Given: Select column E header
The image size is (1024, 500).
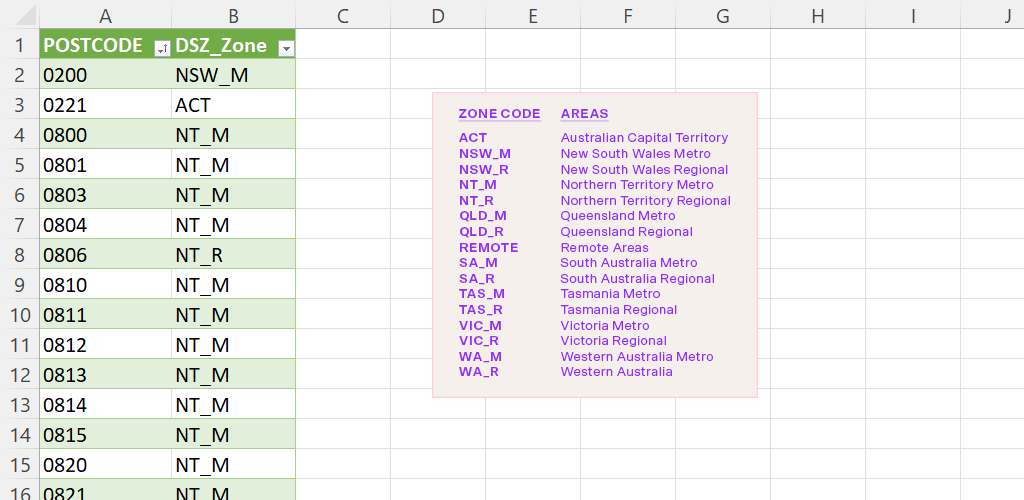Looking at the screenshot, I should tap(533, 16).
